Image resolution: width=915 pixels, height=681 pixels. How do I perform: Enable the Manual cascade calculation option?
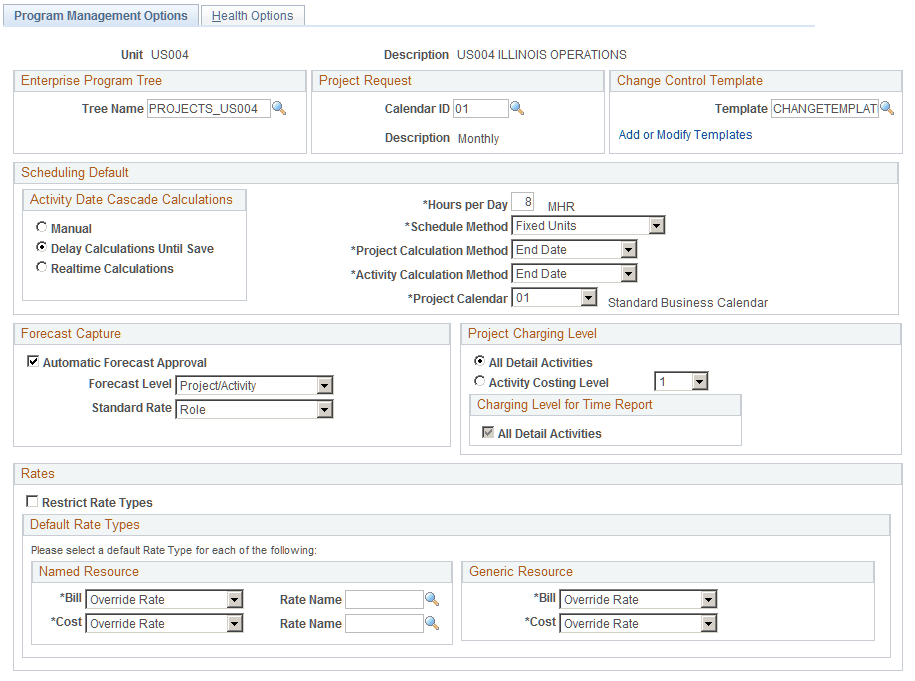tap(41, 227)
